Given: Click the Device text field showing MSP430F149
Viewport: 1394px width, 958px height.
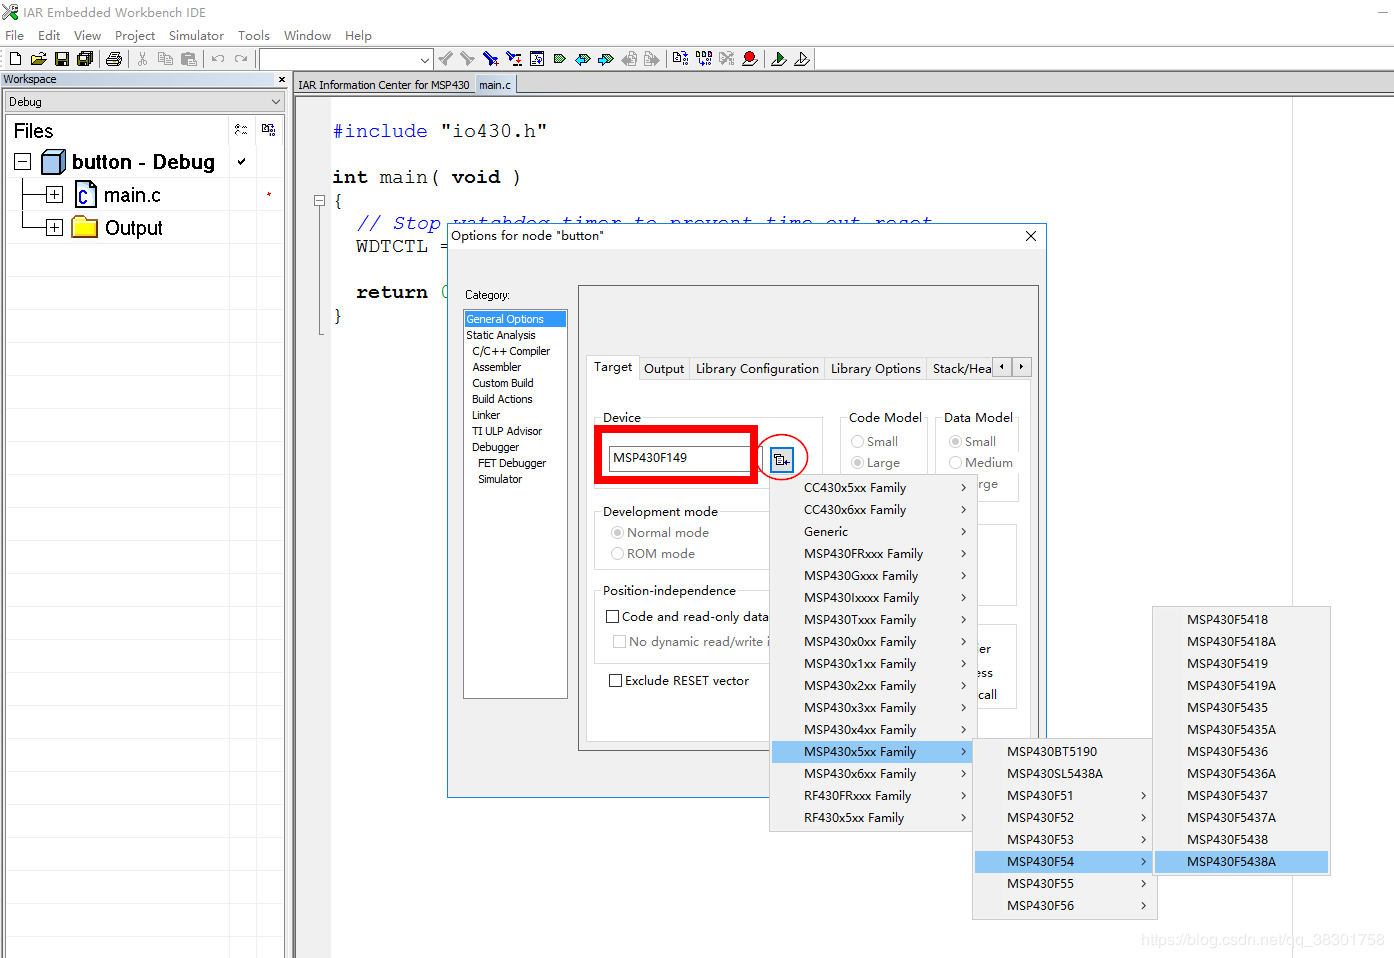Looking at the screenshot, I should 678,458.
